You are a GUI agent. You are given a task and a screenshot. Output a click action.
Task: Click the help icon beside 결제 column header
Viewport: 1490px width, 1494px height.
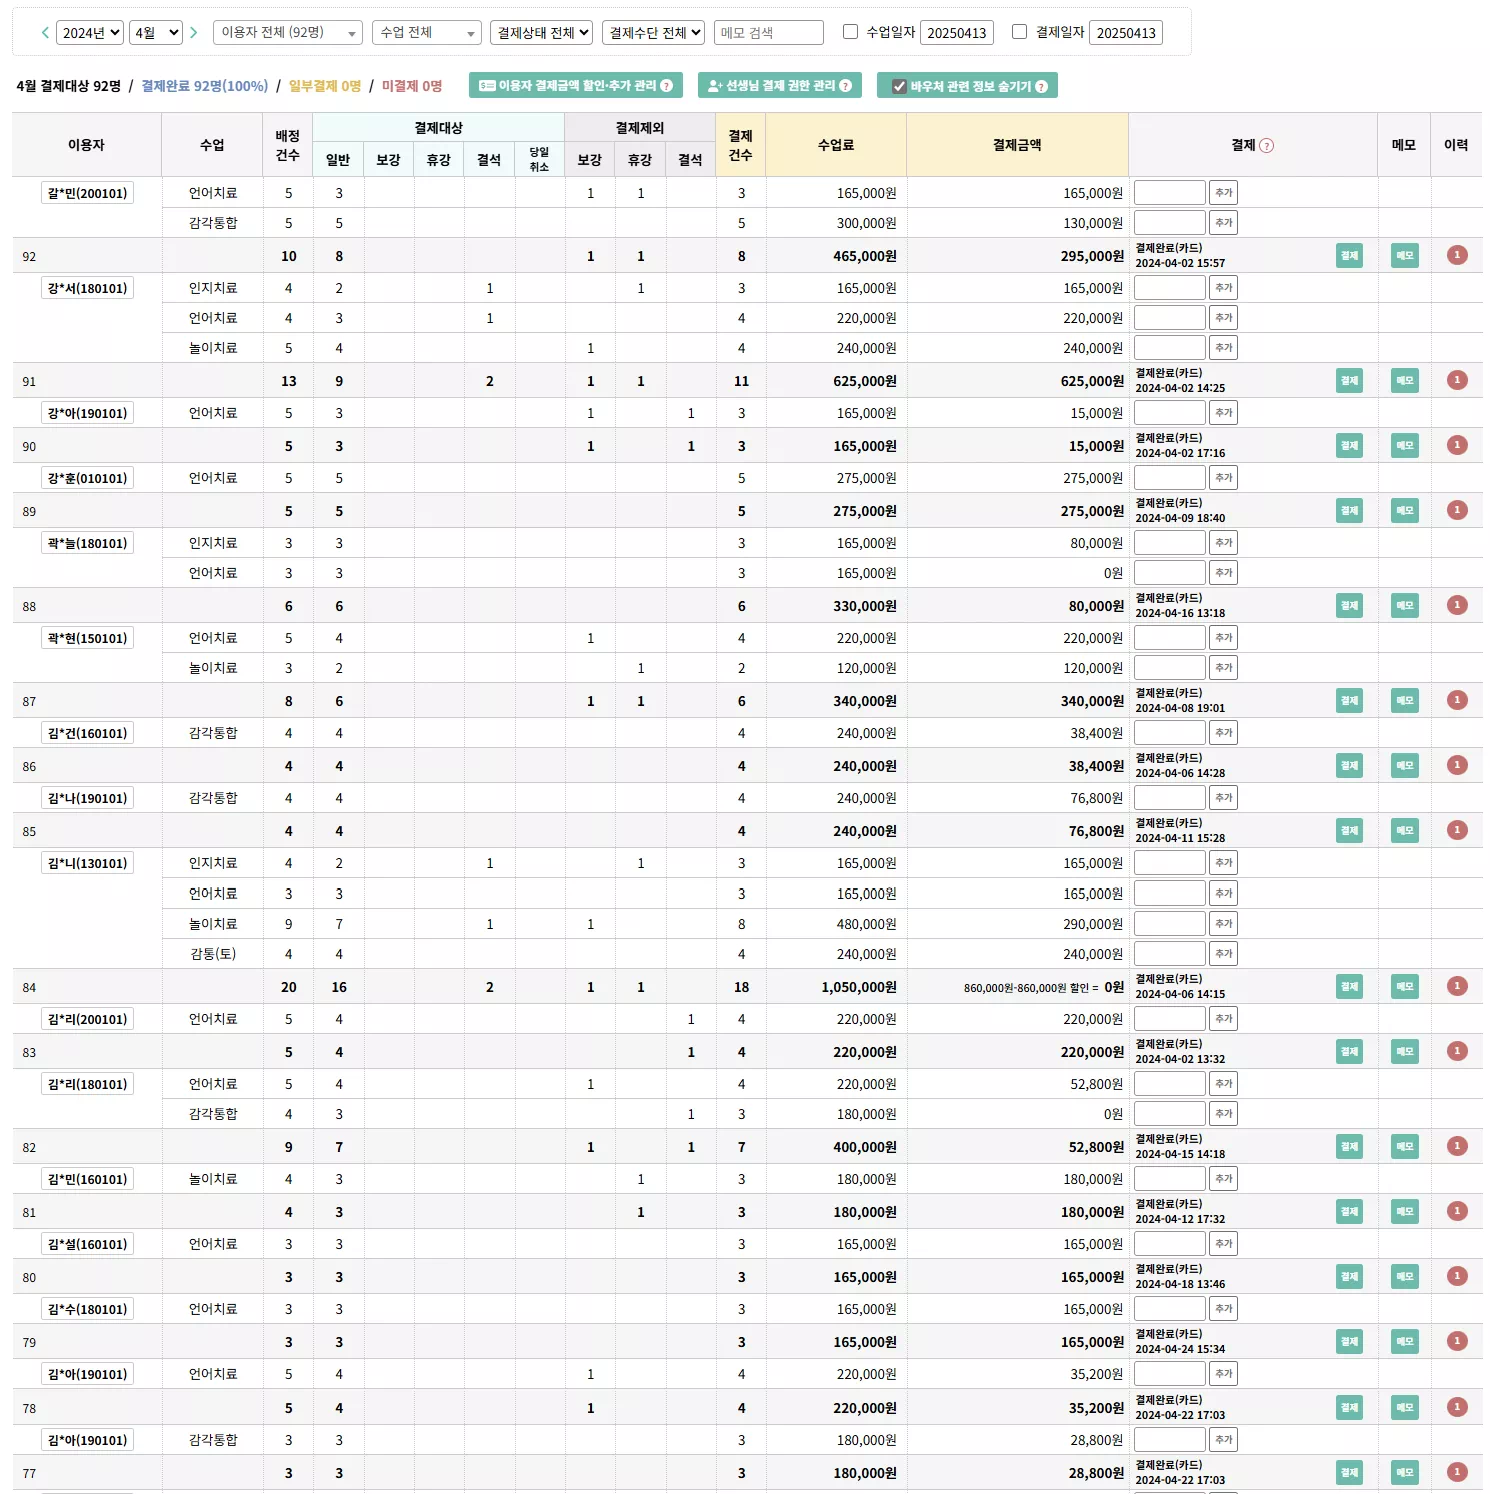1267,146
